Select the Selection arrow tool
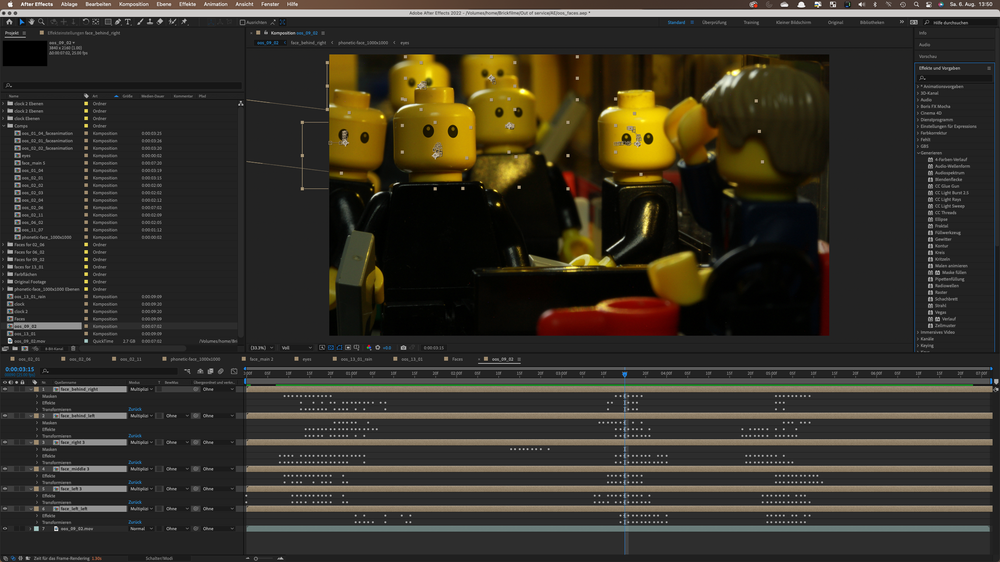 click(22, 22)
